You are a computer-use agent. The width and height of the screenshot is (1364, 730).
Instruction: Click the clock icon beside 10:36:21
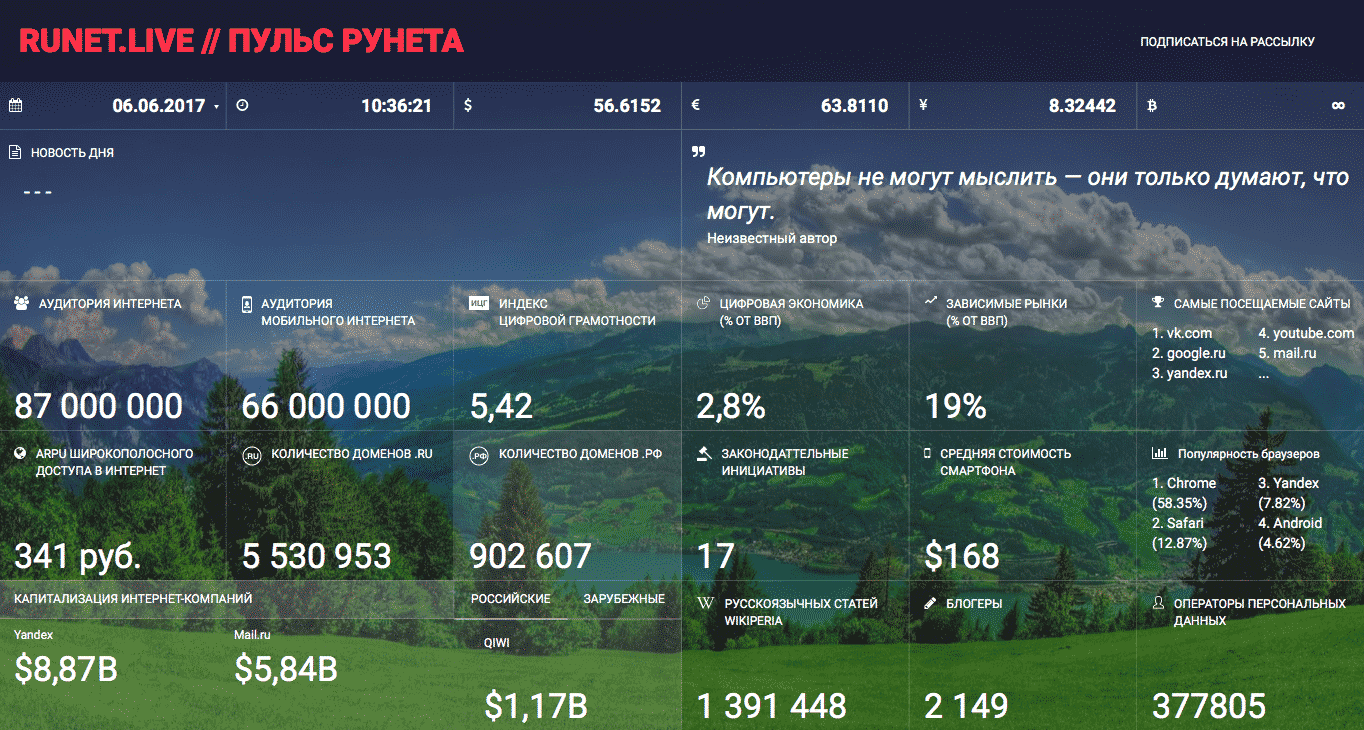(x=241, y=105)
